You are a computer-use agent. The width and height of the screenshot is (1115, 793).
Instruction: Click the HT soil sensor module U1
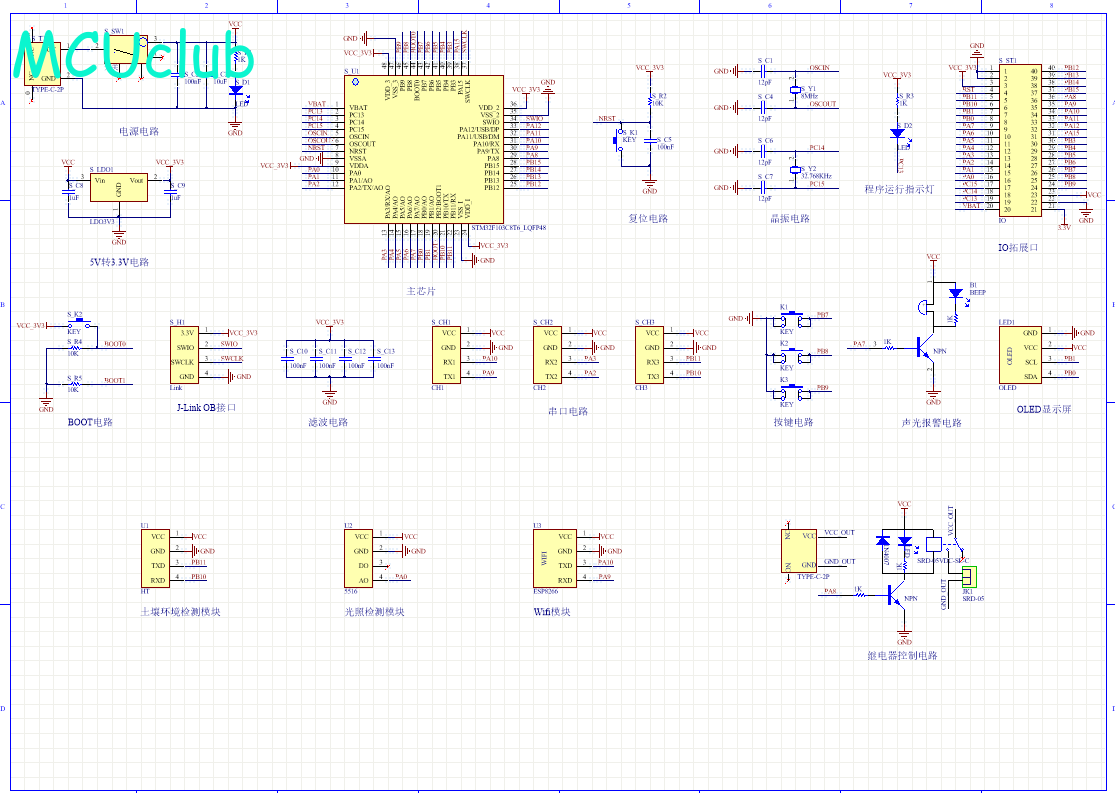click(x=155, y=558)
